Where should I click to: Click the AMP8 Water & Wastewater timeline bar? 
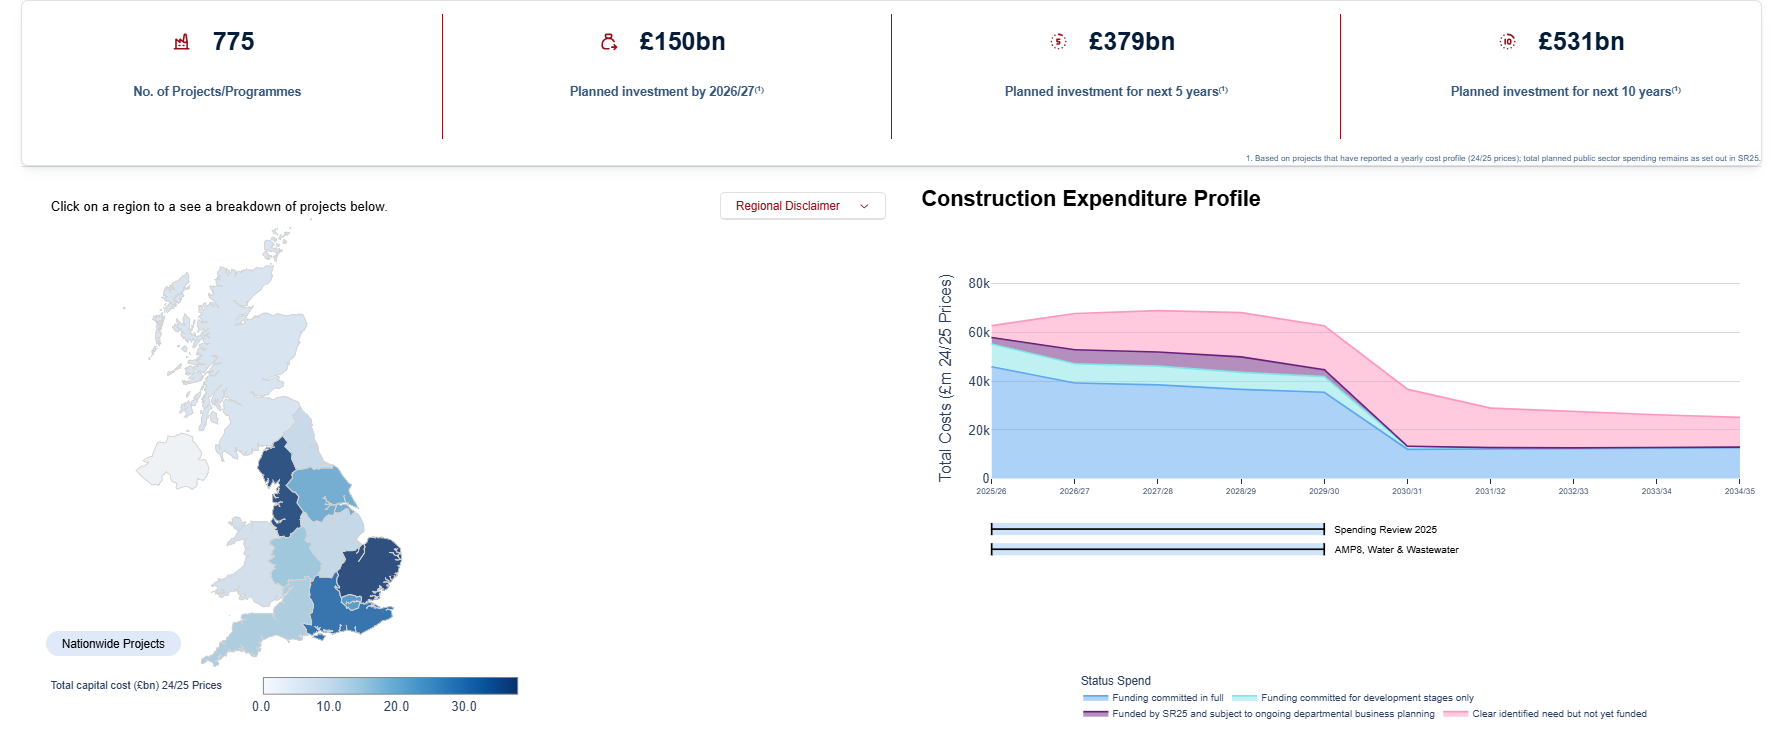pyautogui.click(x=1157, y=550)
